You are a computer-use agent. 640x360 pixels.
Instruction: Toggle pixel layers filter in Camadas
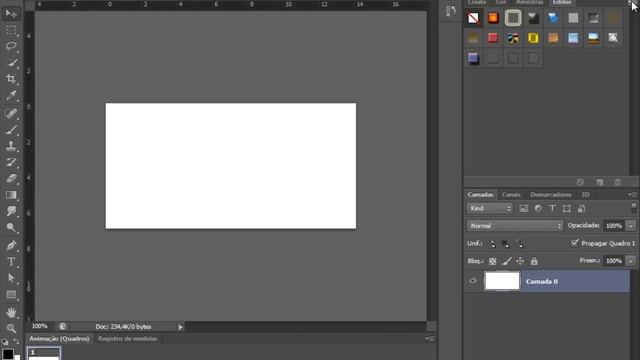524,209
